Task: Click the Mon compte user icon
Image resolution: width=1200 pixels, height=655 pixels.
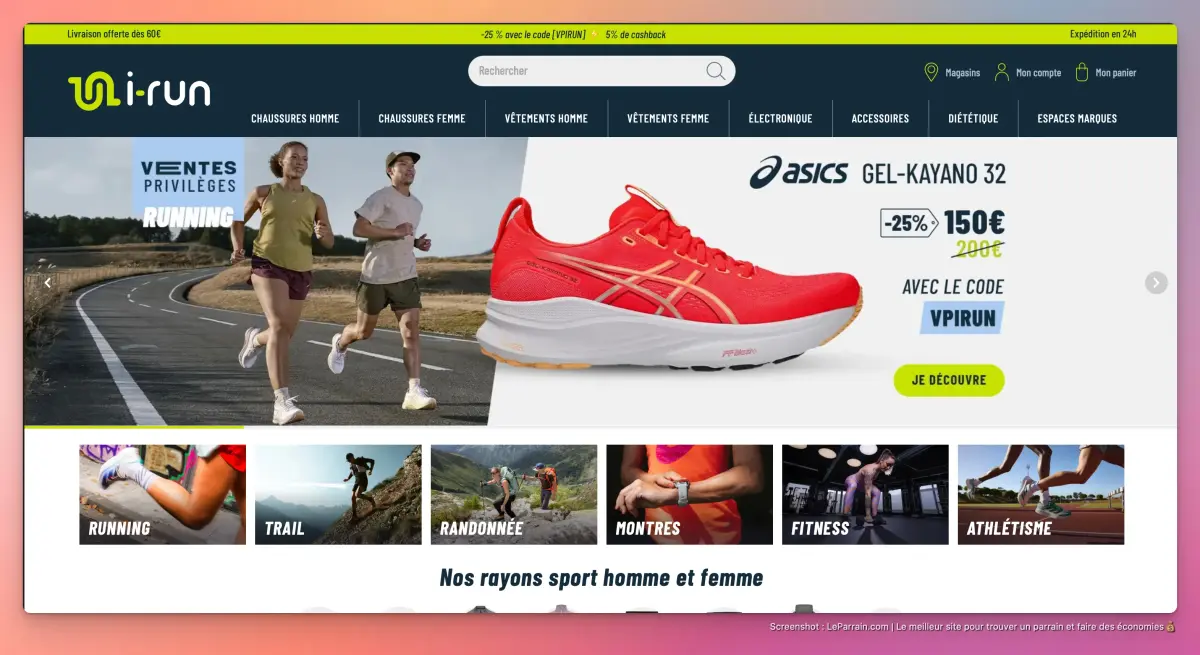Action: 1001,72
